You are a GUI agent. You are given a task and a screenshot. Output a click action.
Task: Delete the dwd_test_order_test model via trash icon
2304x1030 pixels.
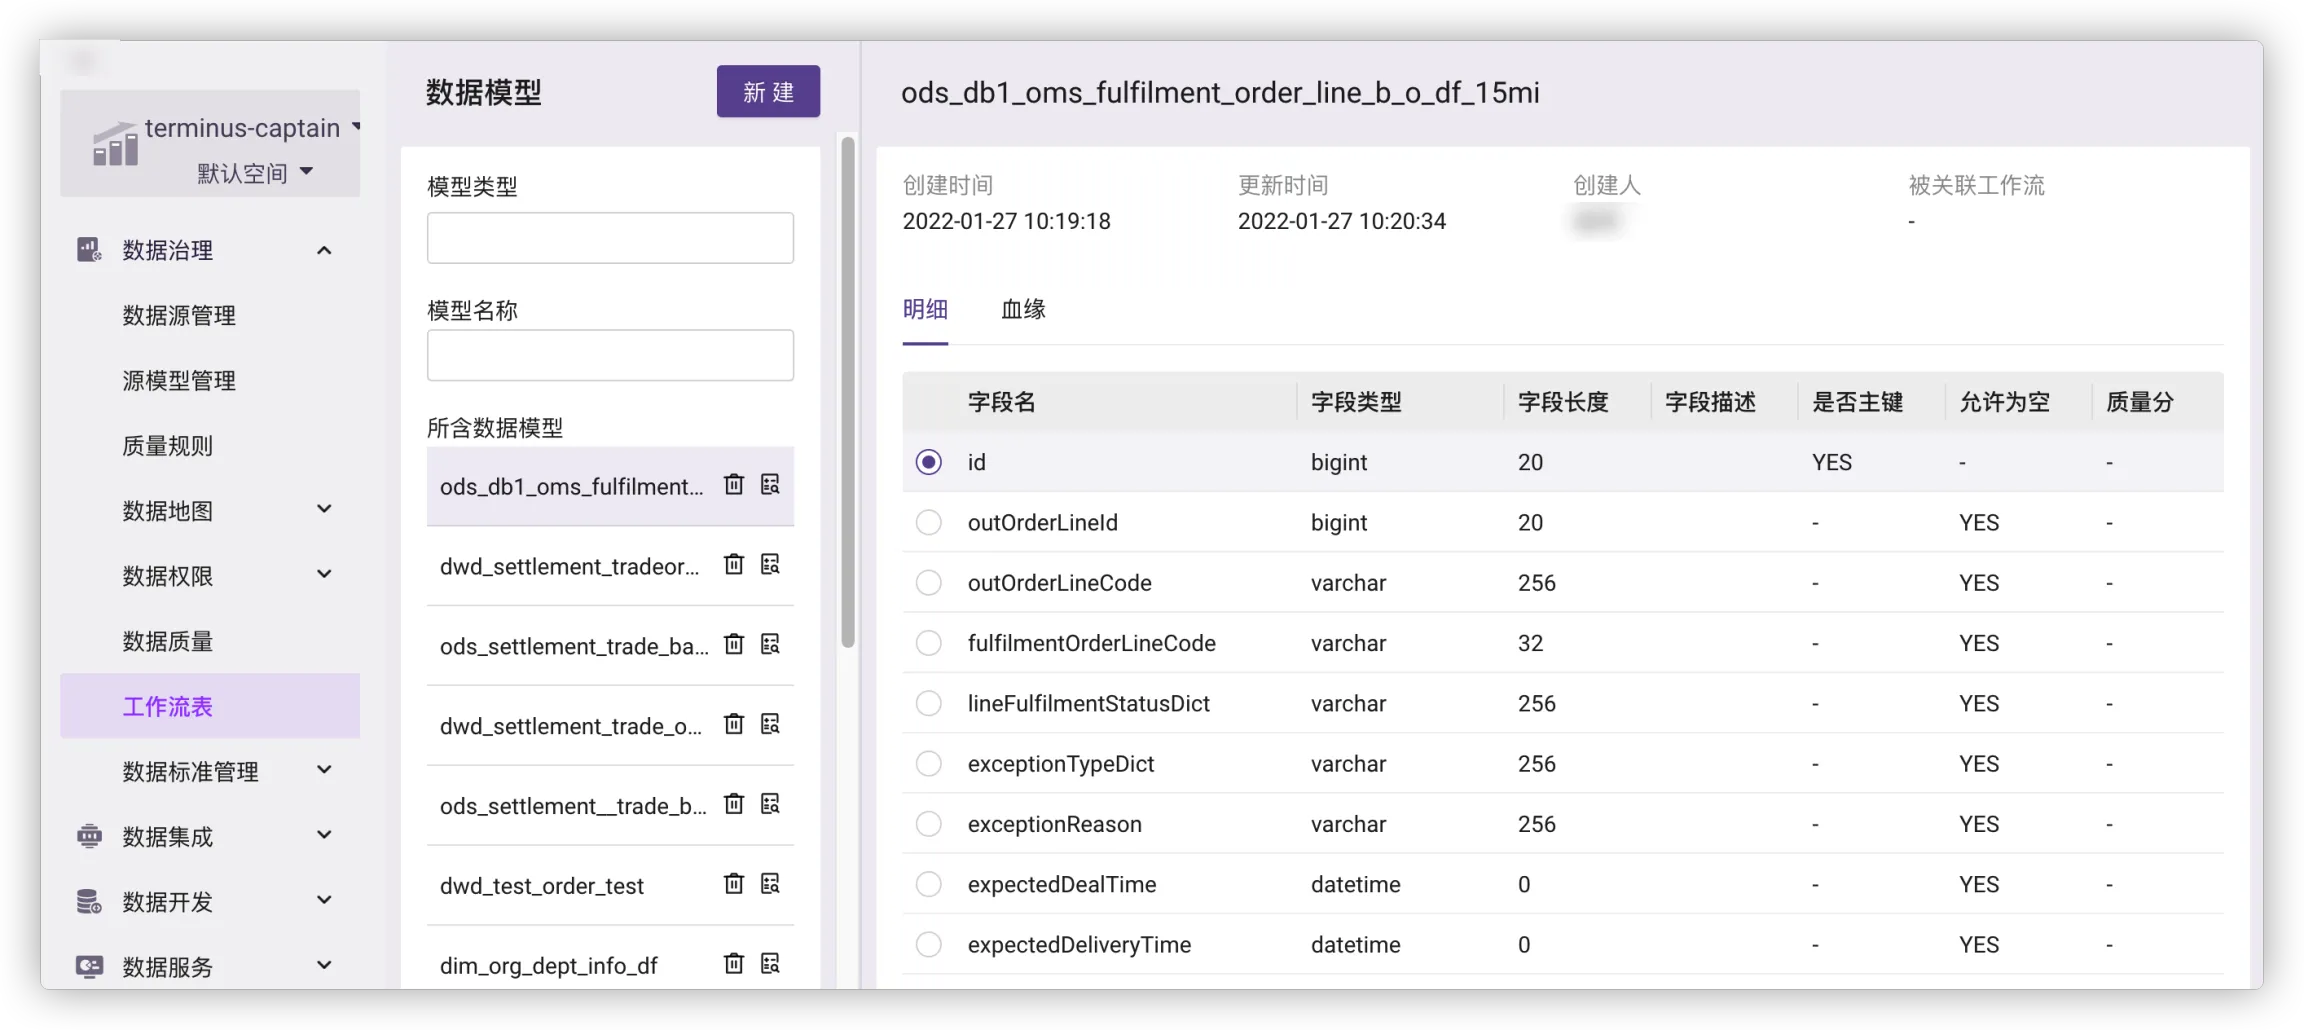click(734, 884)
